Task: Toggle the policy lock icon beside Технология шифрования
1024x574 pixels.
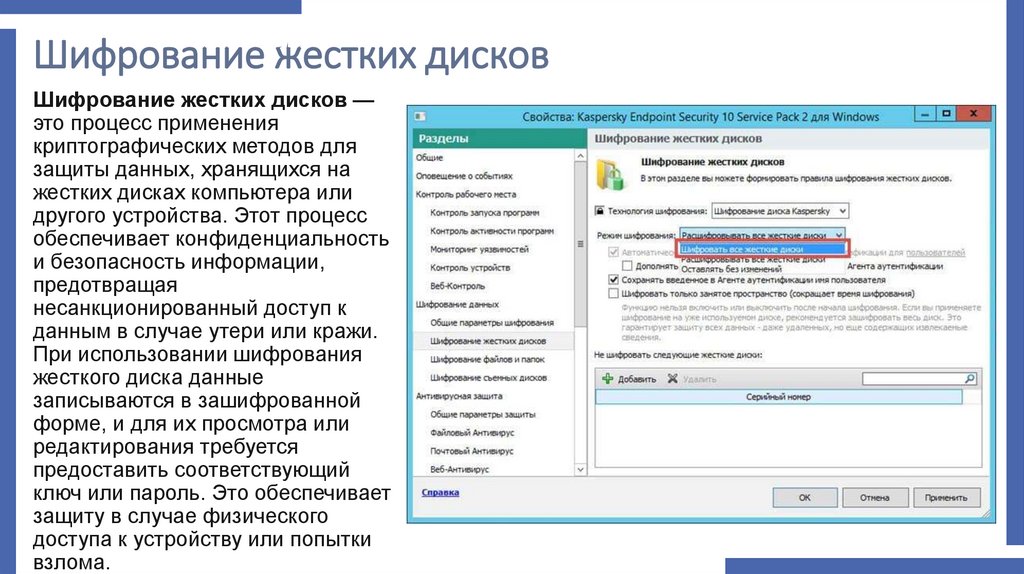Action: [600, 211]
